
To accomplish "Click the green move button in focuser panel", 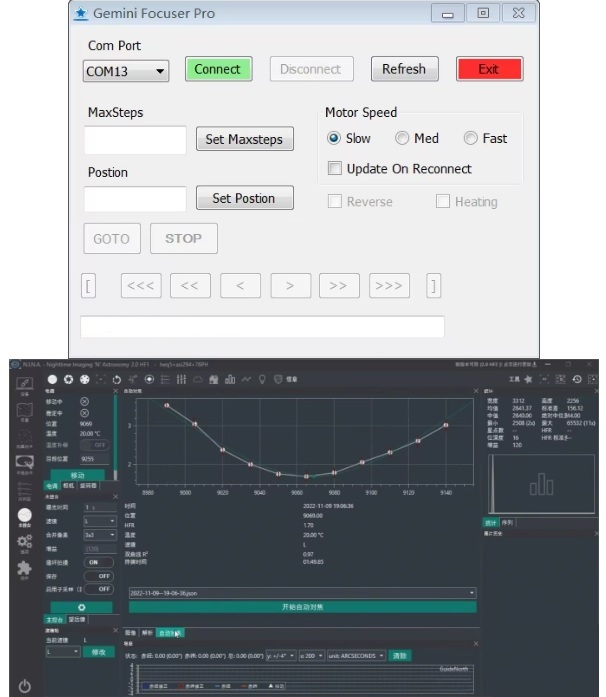I will (78, 475).
